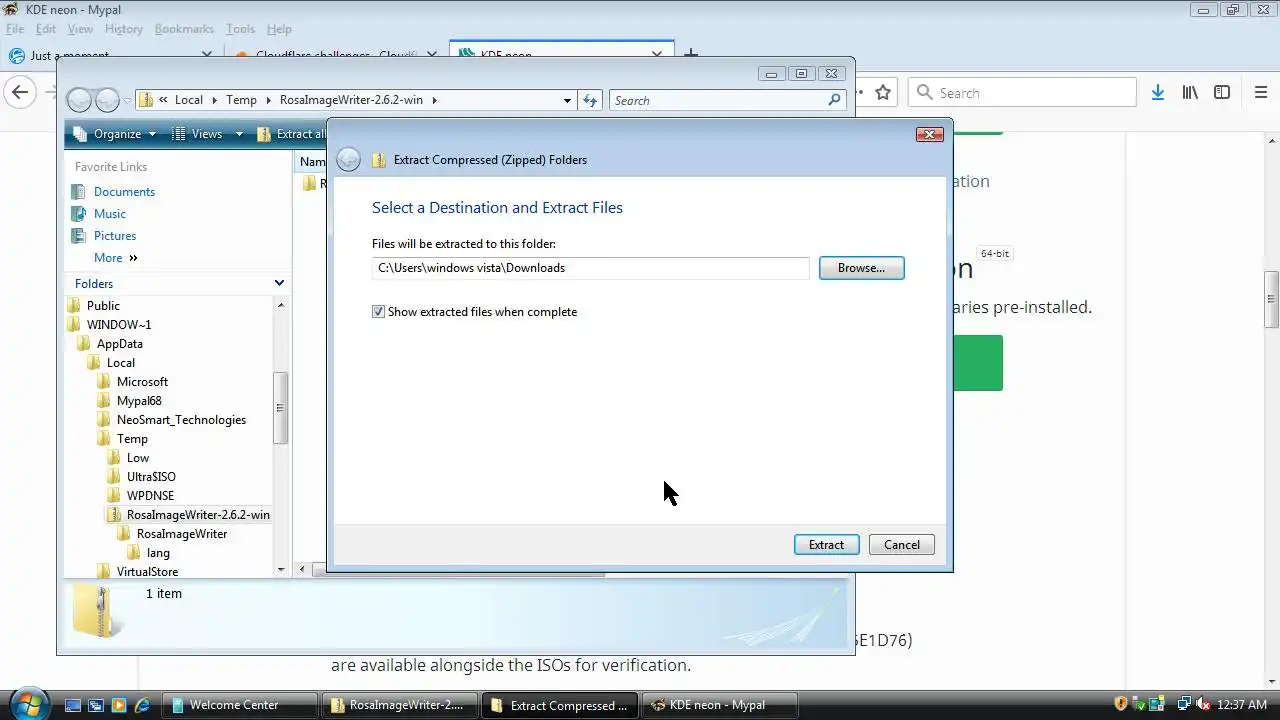Viewport: 1280px width, 720px height.
Task: Select the VirtualStore folder in tree
Action: point(147,572)
